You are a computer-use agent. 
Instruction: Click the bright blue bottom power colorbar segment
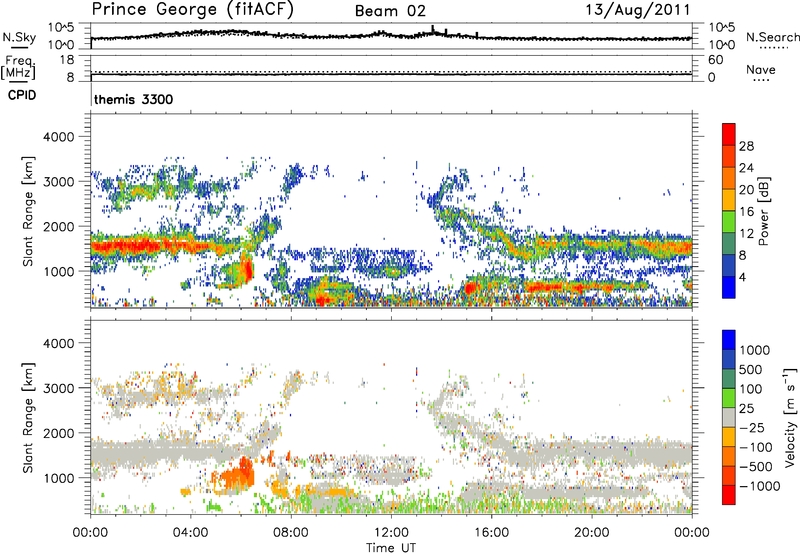pyautogui.click(x=729, y=287)
